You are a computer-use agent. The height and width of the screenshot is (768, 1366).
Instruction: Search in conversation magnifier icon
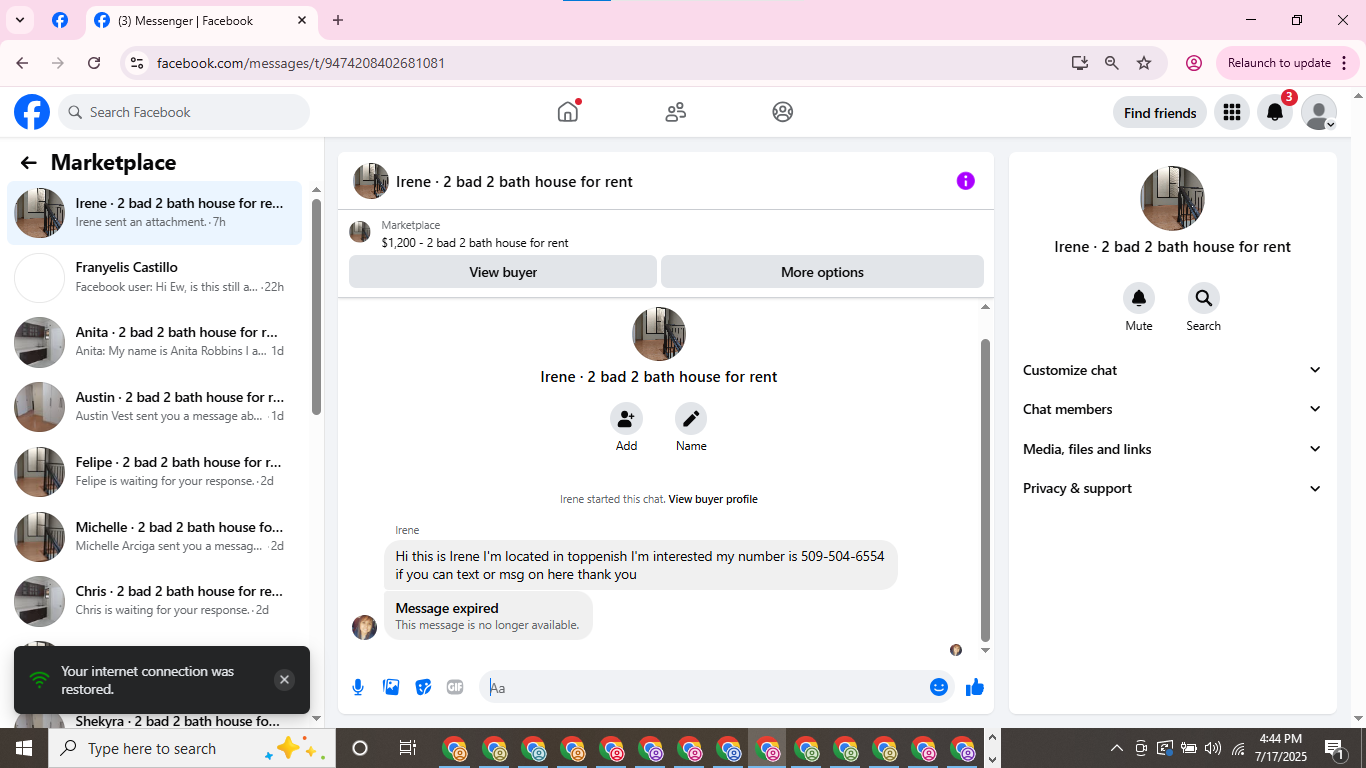point(1204,298)
